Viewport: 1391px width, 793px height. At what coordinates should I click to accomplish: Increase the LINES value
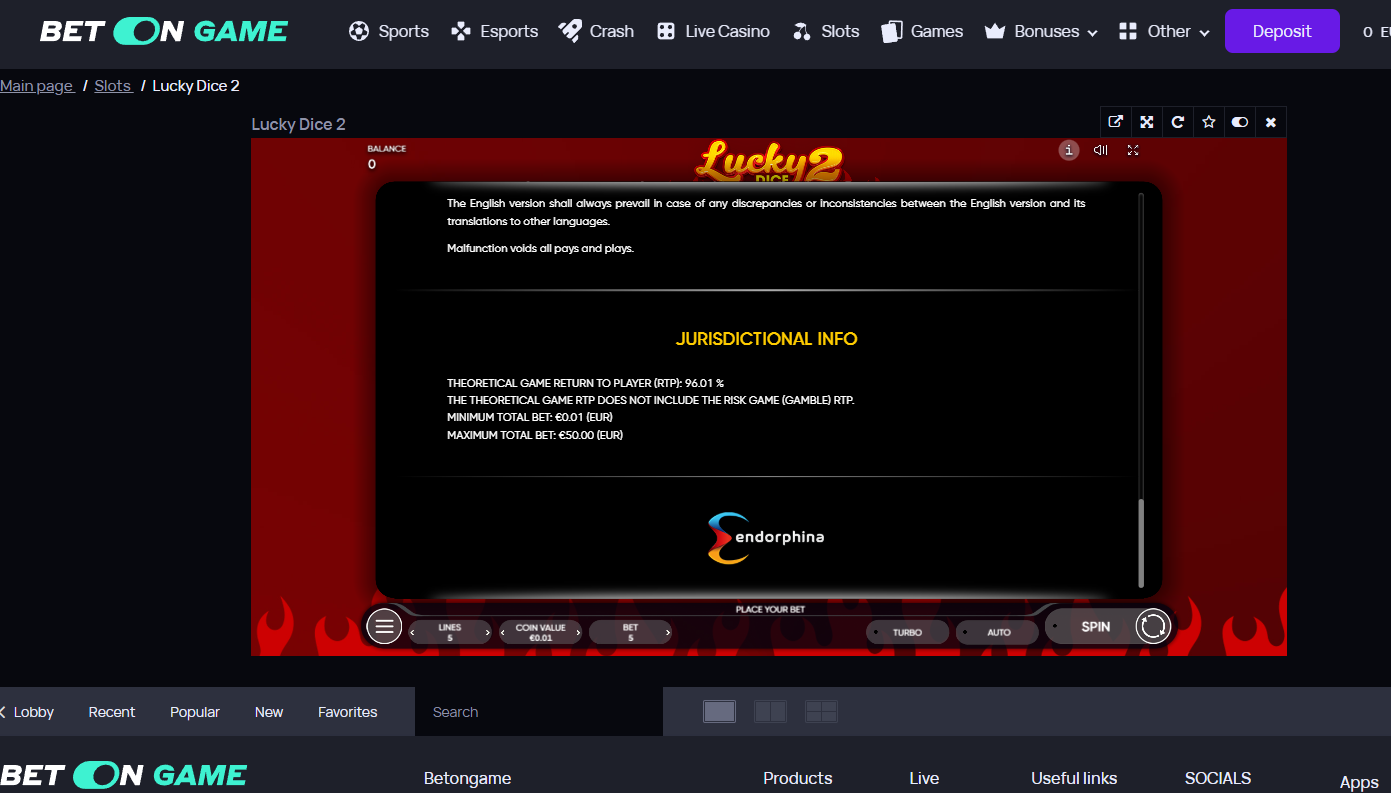pos(487,633)
